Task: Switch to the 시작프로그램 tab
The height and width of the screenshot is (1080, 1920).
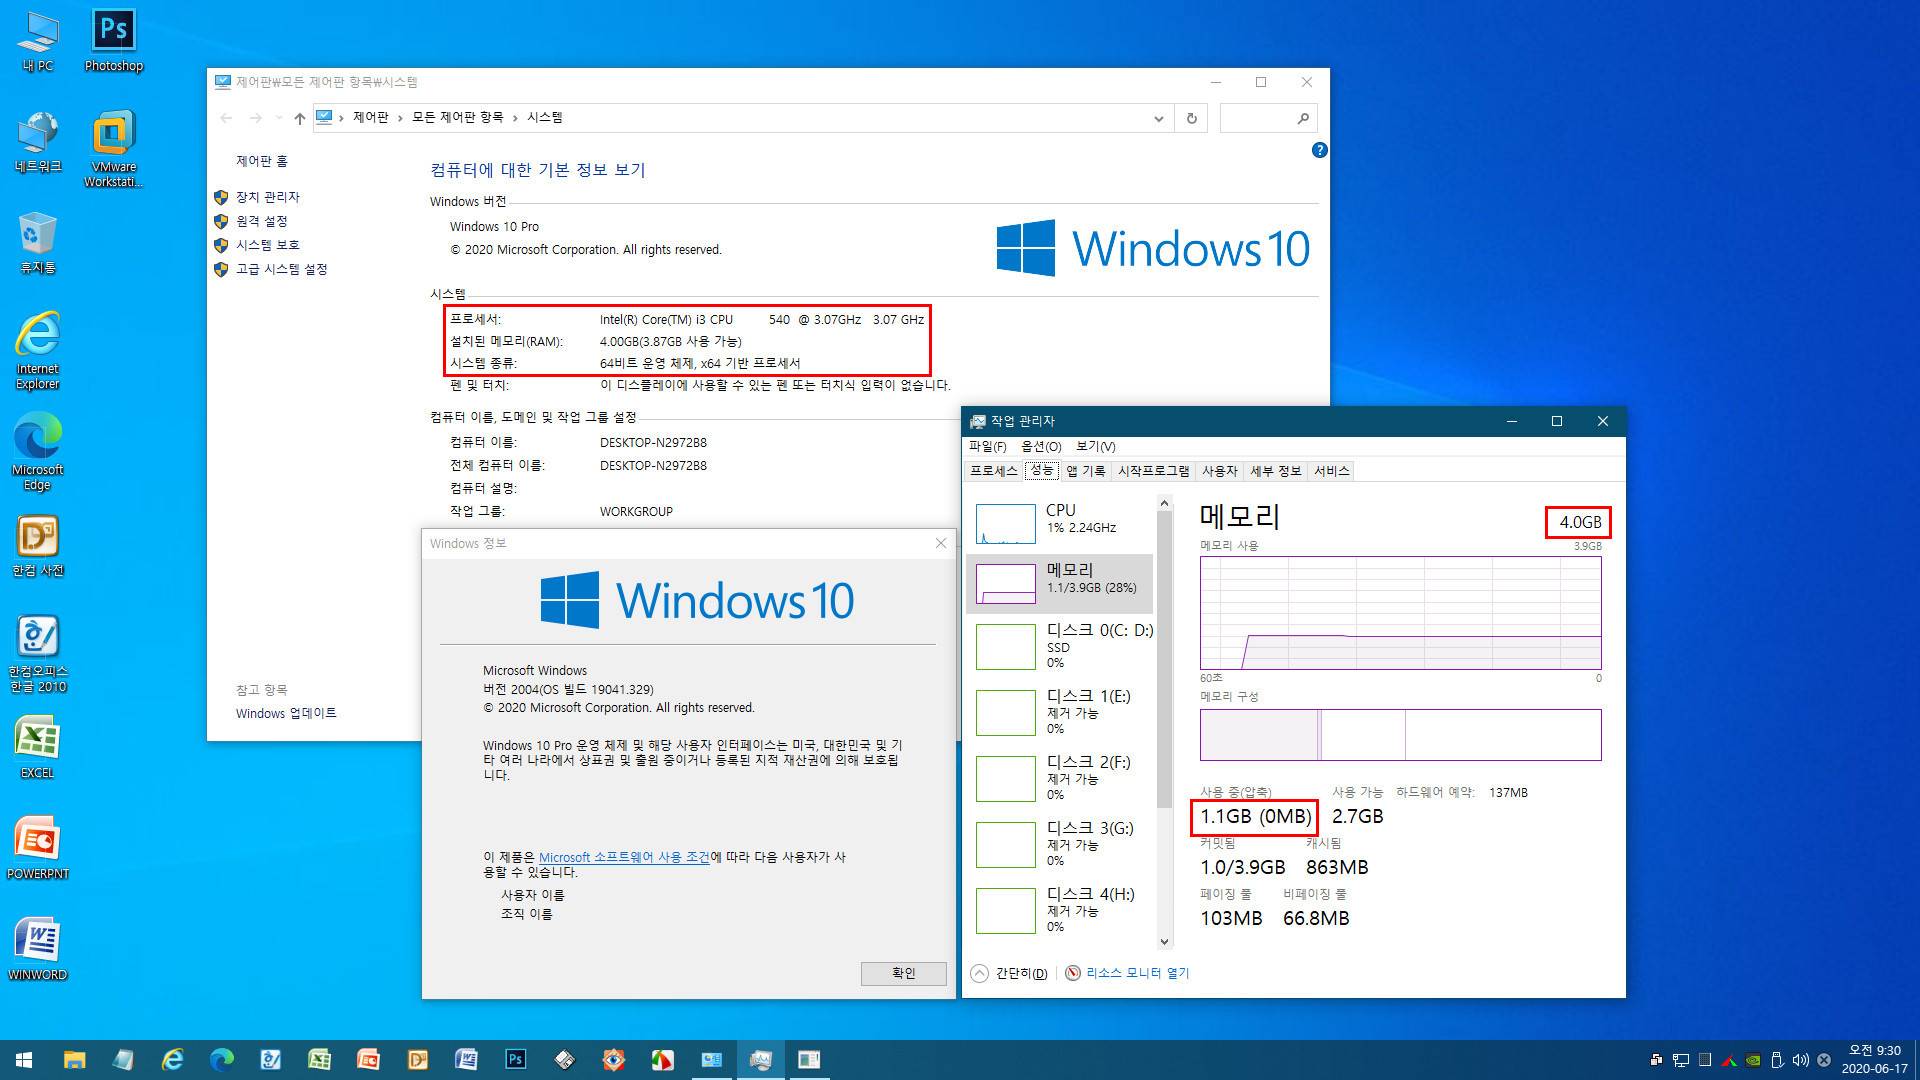Action: [1153, 471]
